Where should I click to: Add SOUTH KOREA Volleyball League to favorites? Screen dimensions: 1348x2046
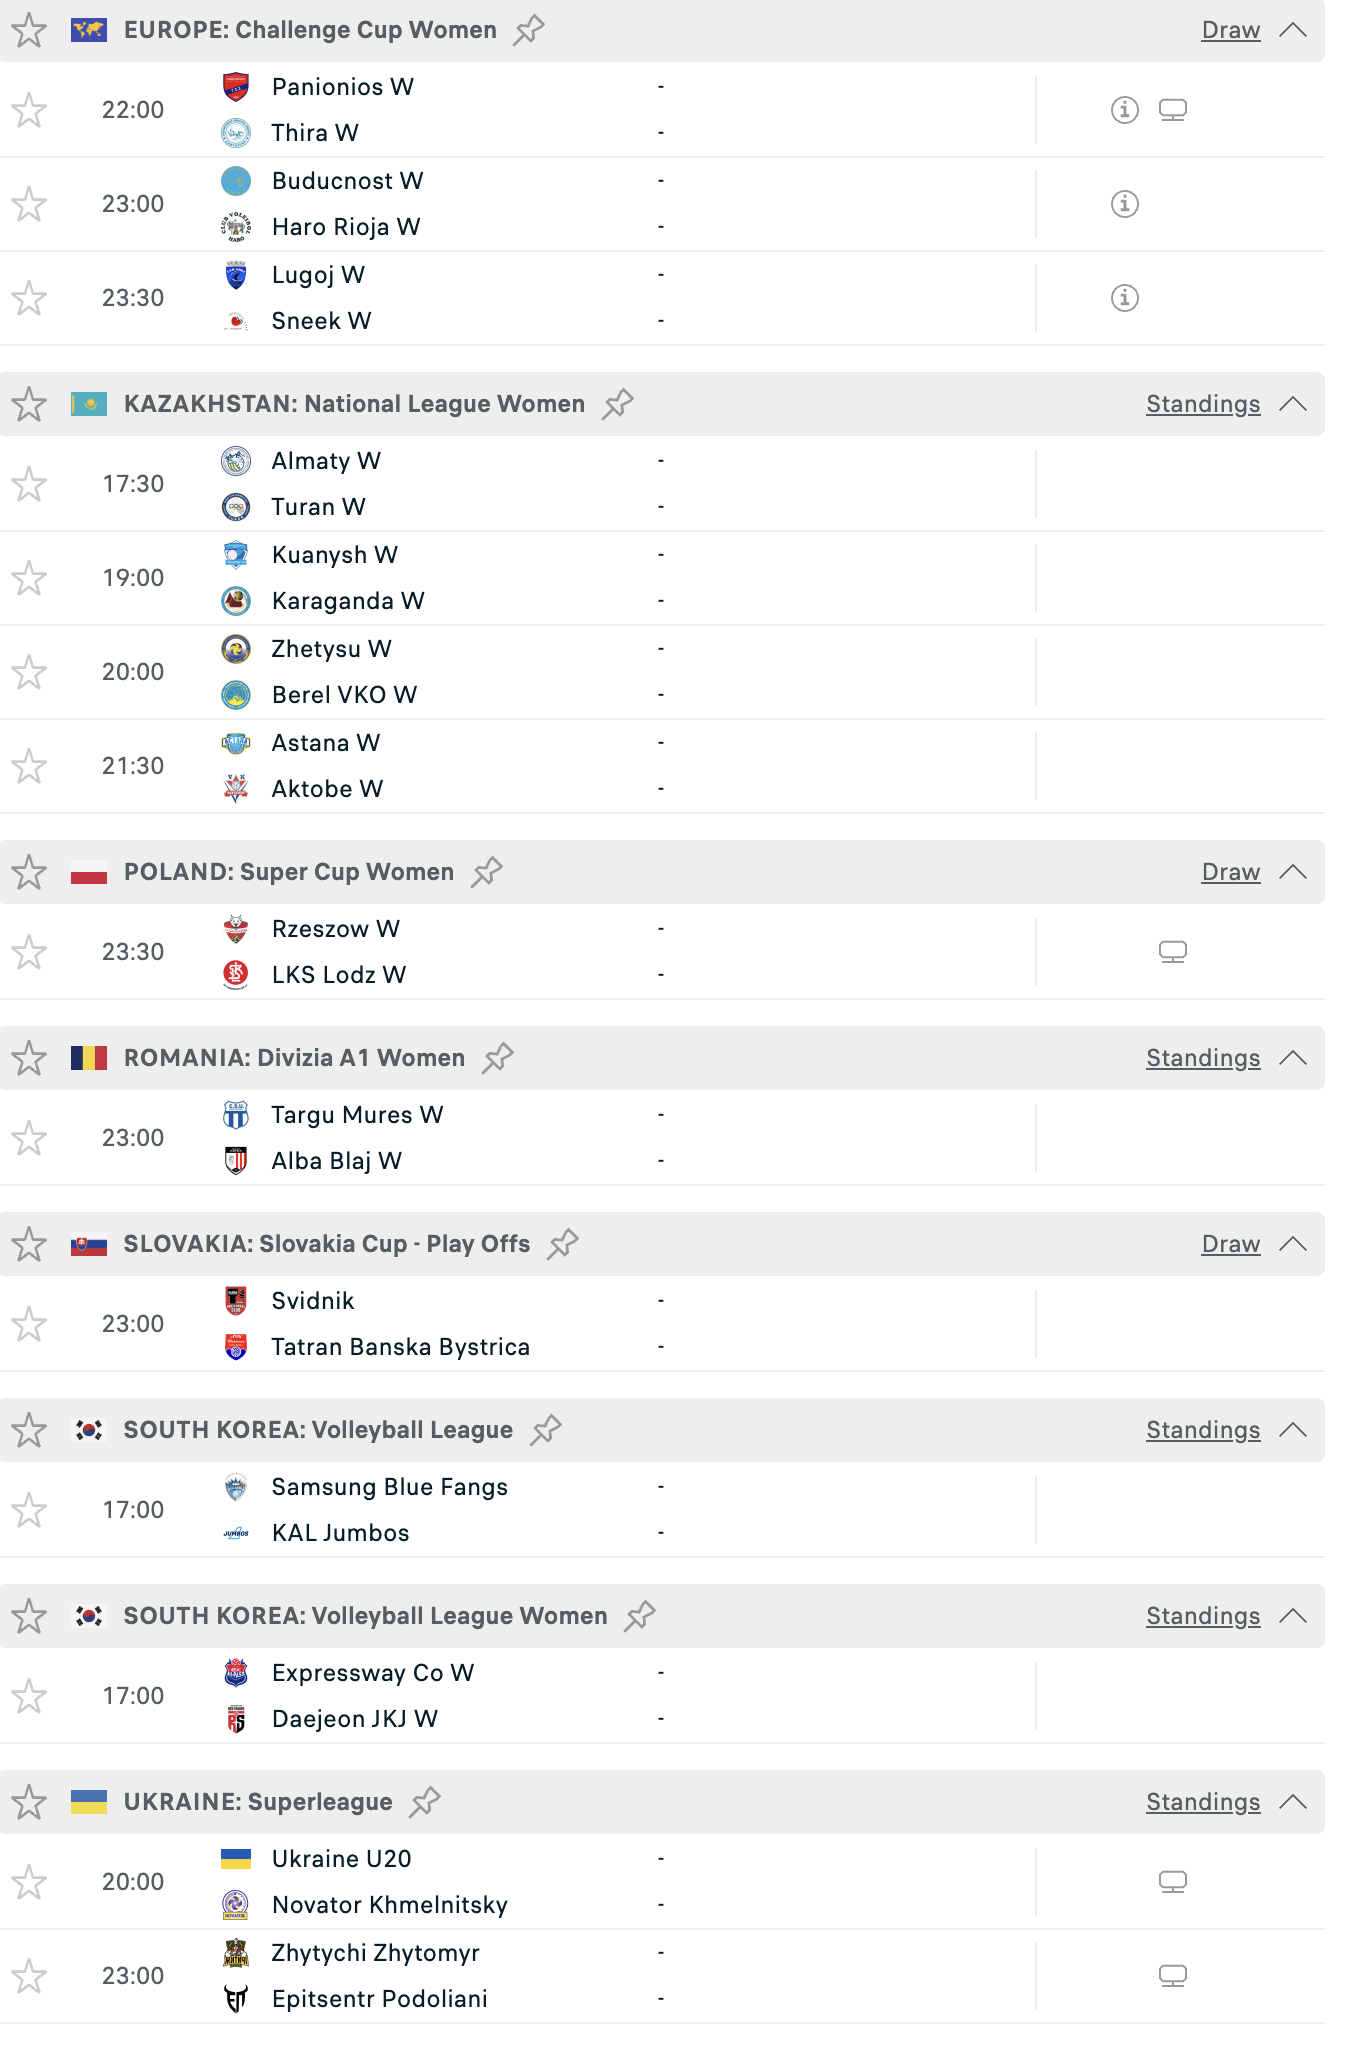29,1430
